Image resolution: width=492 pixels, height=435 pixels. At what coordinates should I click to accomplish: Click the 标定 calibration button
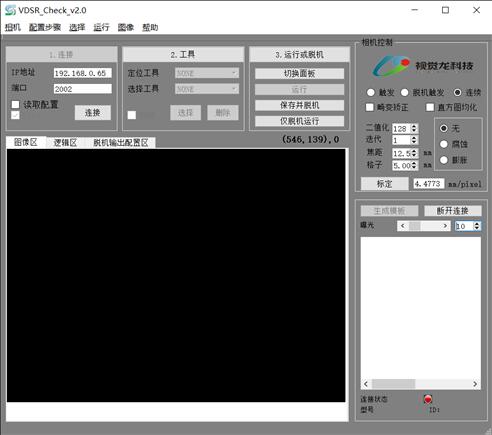click(x=385, y=184)
